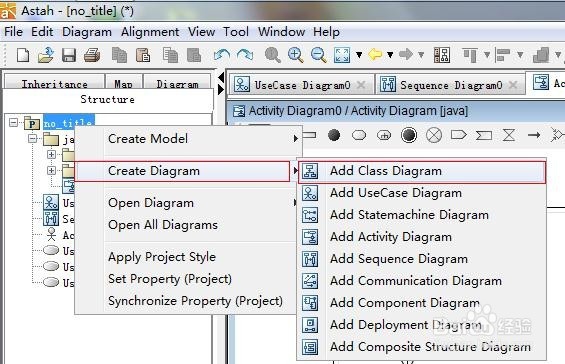Expand the first subfolder under java
Viewport: 565px width, 364px height.
click(52, 154)
